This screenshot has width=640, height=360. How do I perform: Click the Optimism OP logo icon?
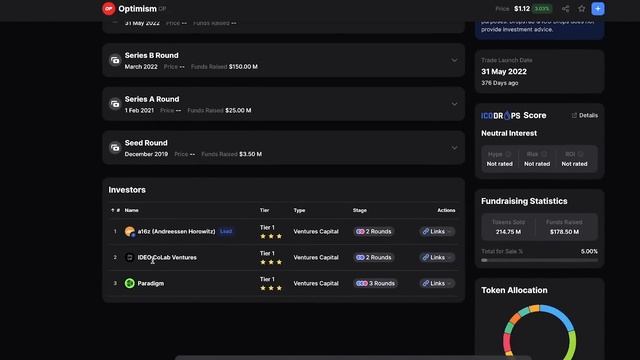109,9
